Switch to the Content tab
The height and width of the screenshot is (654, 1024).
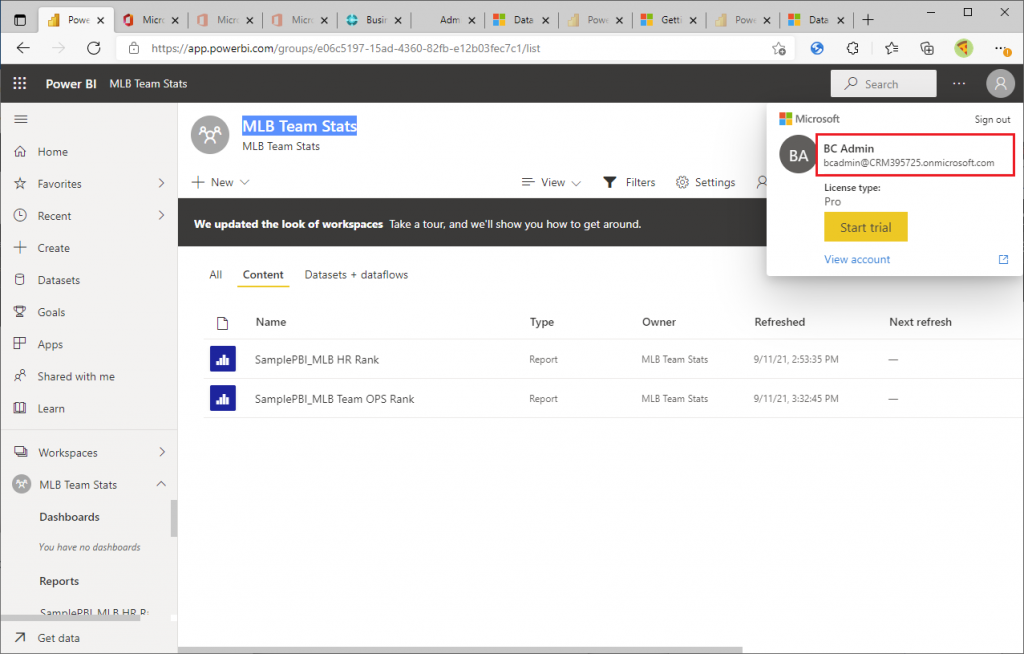(263, 275)
